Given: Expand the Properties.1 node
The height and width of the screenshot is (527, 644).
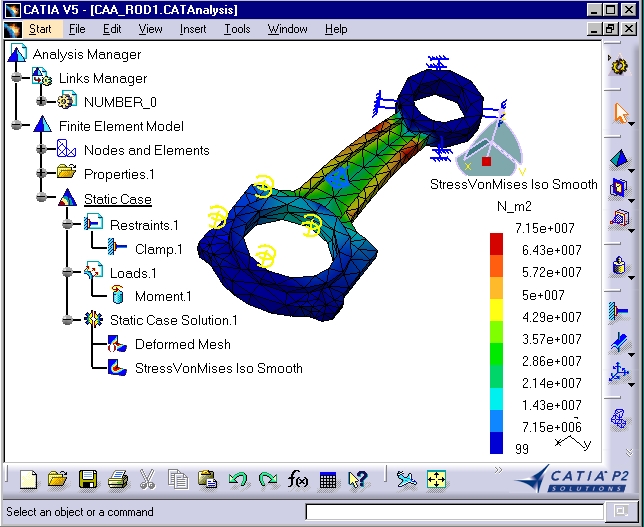Looking at the screenshot, I should [41, 173].
